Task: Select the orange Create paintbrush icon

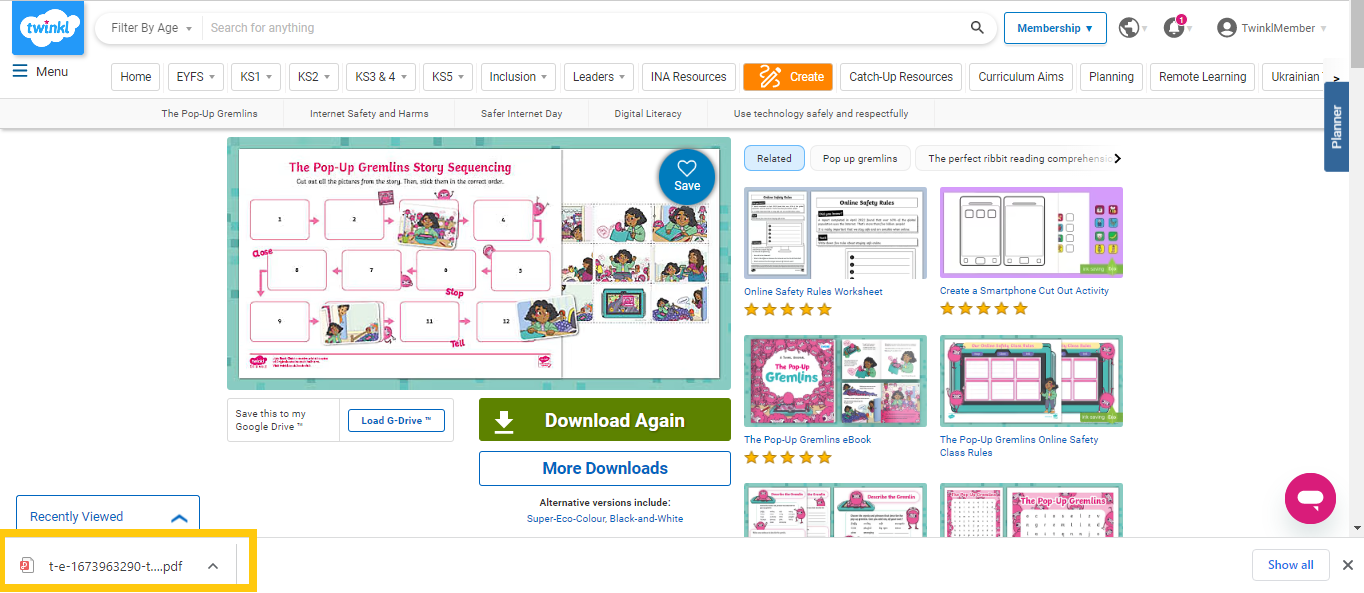Action: (768, 76)
